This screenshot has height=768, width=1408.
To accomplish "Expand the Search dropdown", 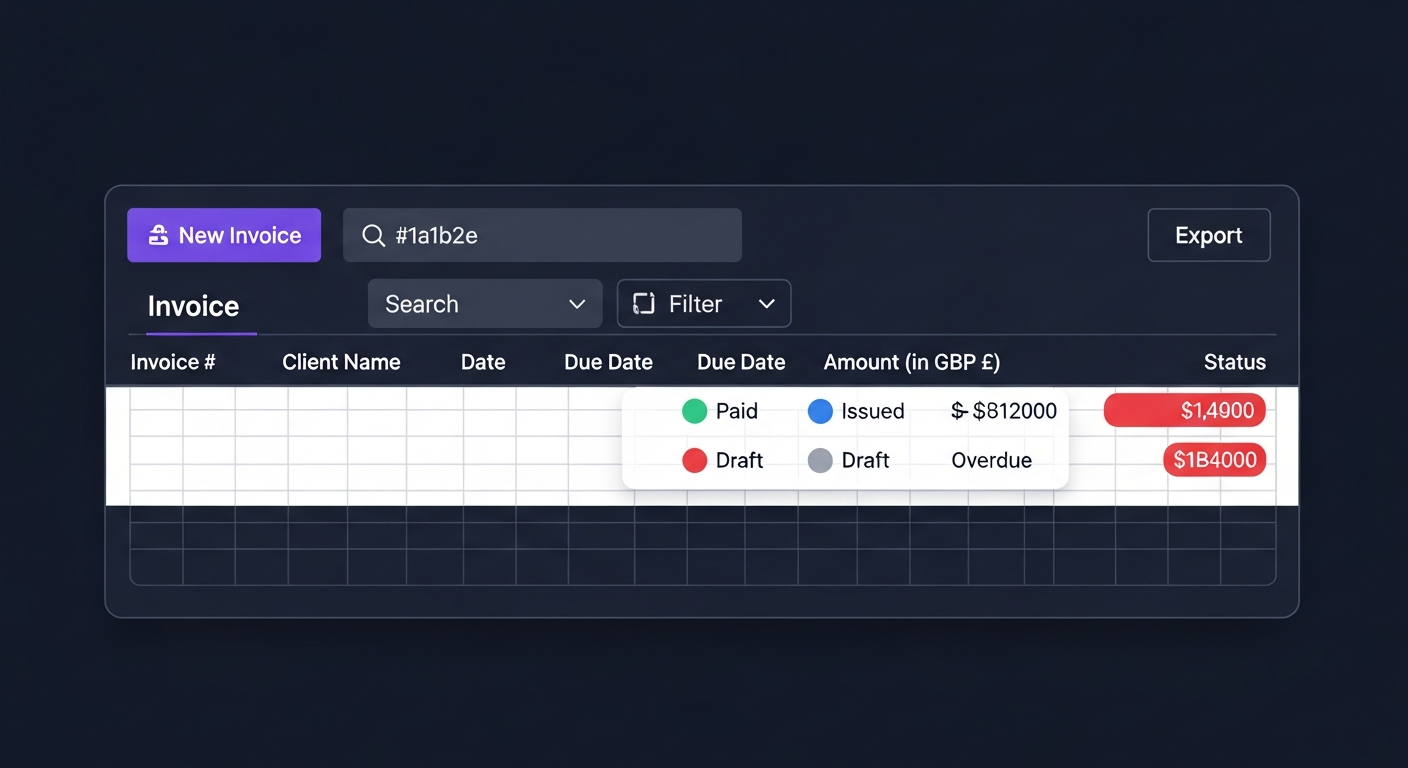I will (x=485, y=303).
